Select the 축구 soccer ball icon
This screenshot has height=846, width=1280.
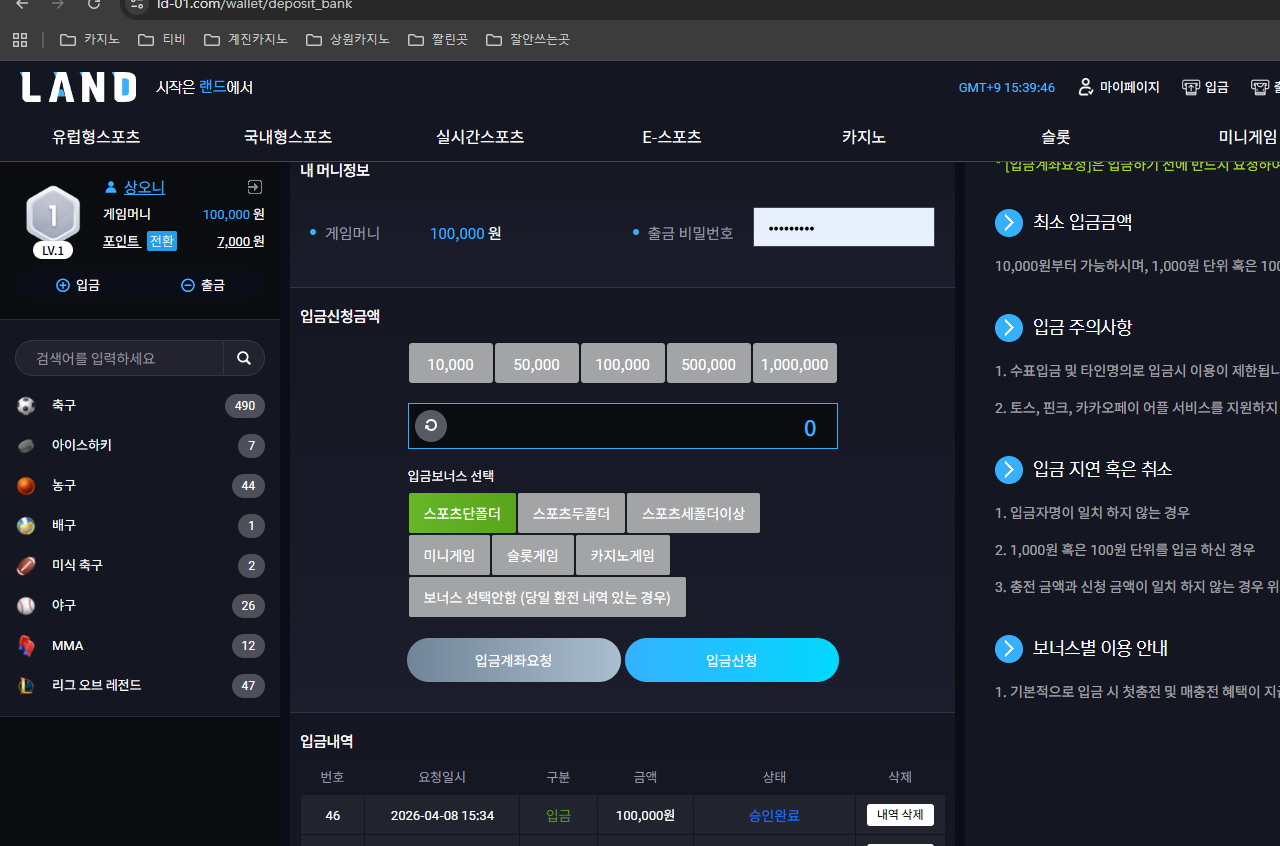tap(26, 406)
